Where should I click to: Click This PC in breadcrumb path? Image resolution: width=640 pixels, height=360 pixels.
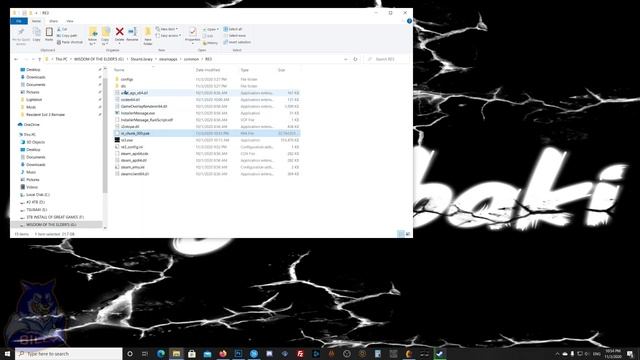61,59
